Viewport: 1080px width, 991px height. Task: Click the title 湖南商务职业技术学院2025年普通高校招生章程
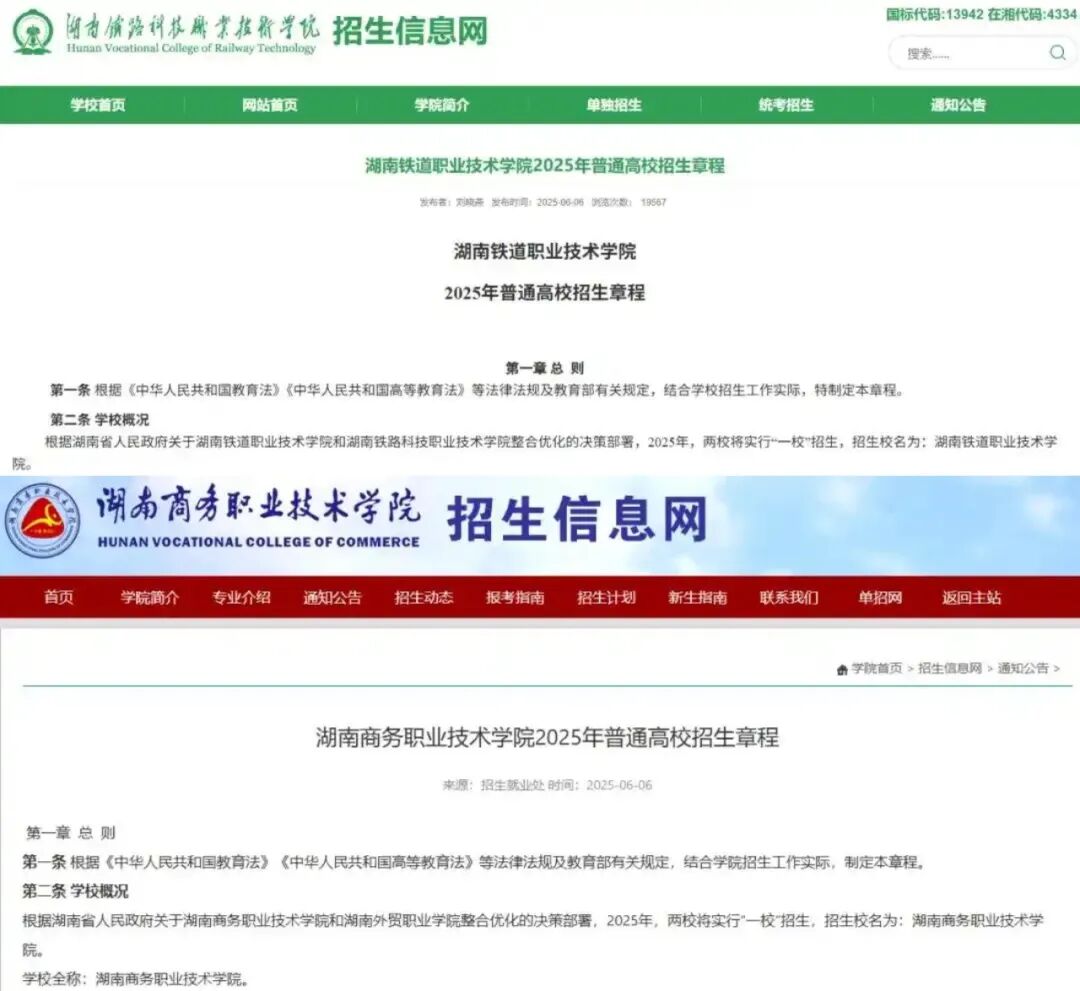pos(548,738)
